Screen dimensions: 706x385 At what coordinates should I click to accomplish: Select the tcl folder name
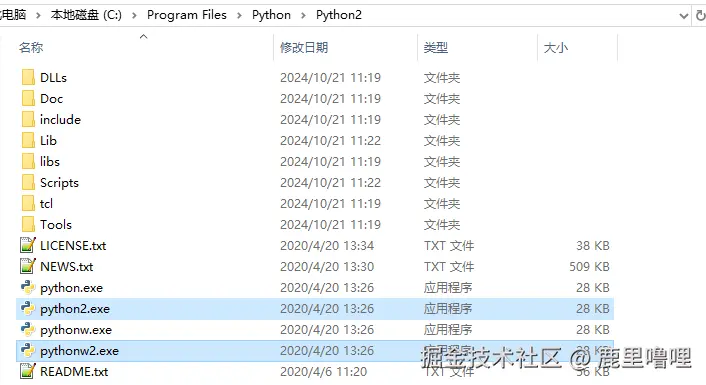(x=46, y=204)
